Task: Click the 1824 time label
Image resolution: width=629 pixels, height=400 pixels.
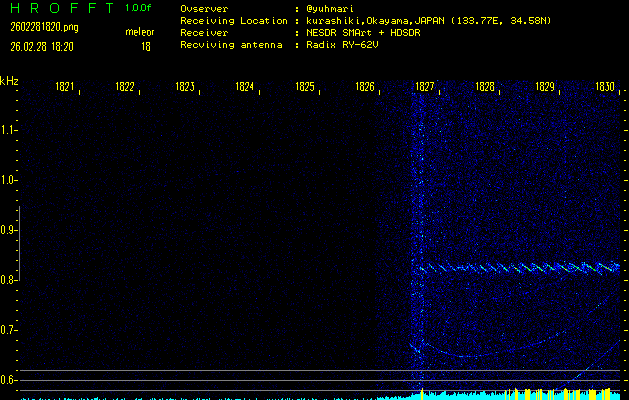Action: (x=245, y=87)
